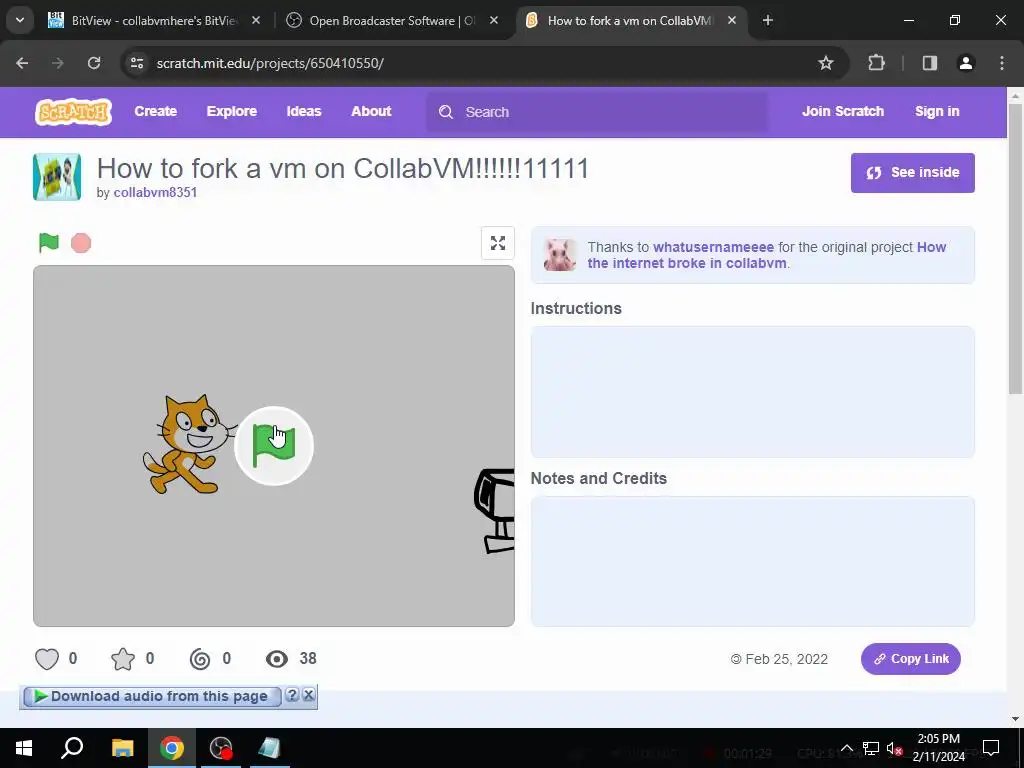Click the Feb 25, 2022 date text
Viewport: 1024px width, 768px height.
click(786, 659)
